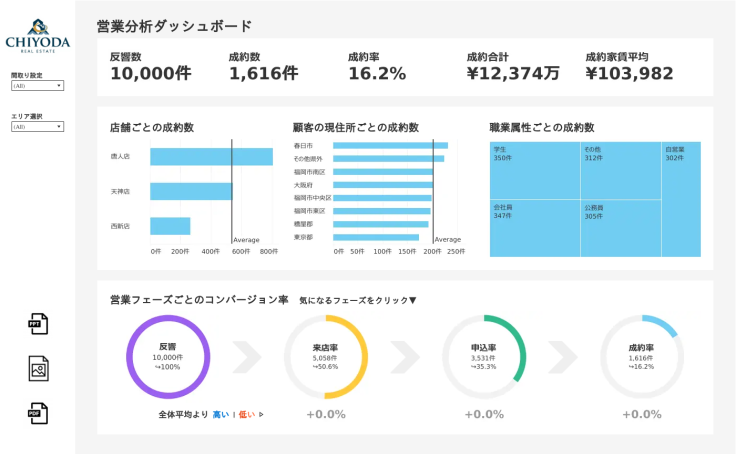Select the 会社員 347件 treemap tile
This screenshot has width=736, height=454.
coord(535,228)
